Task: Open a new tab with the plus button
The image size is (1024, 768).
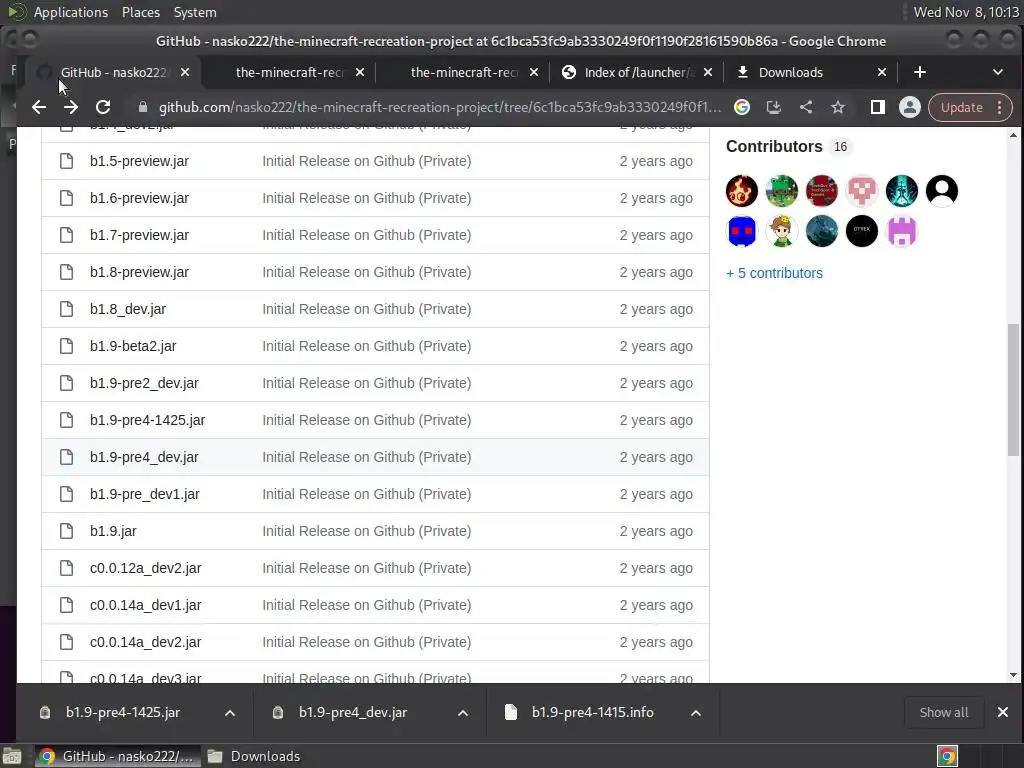Action: click(x=920, y=72)
